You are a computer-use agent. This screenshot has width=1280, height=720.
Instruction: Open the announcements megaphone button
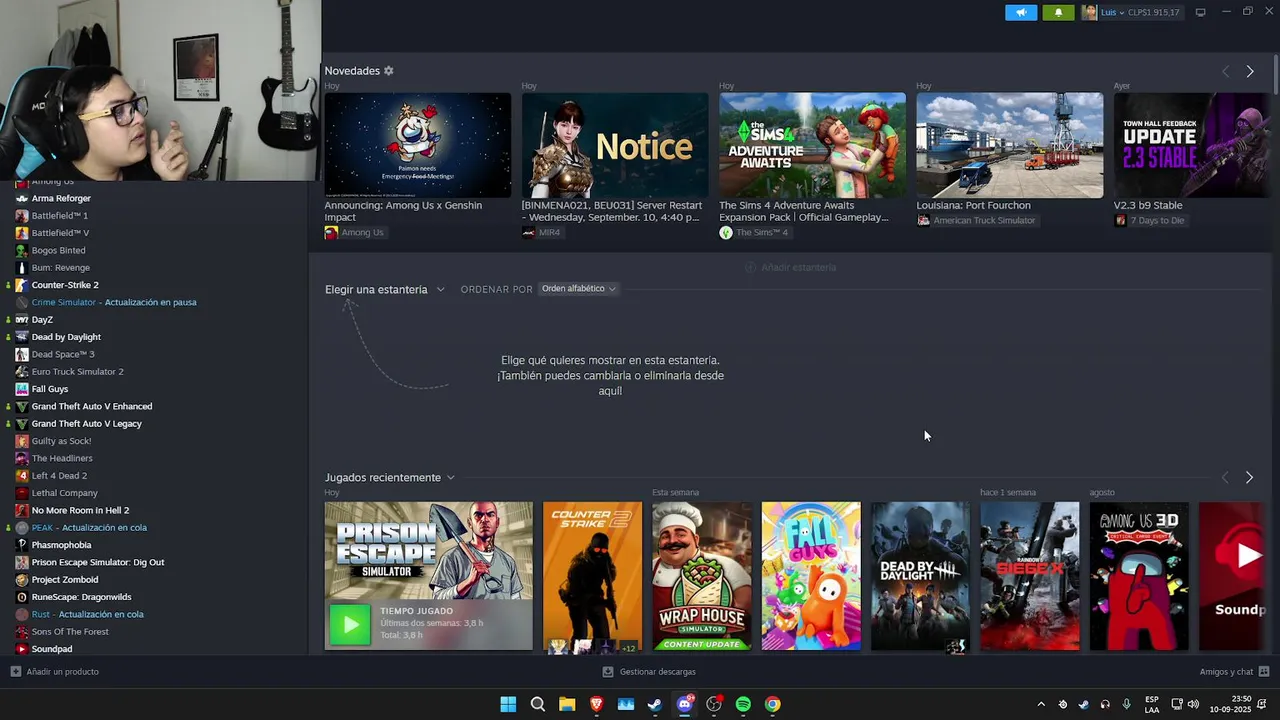tap(1021, 12)
